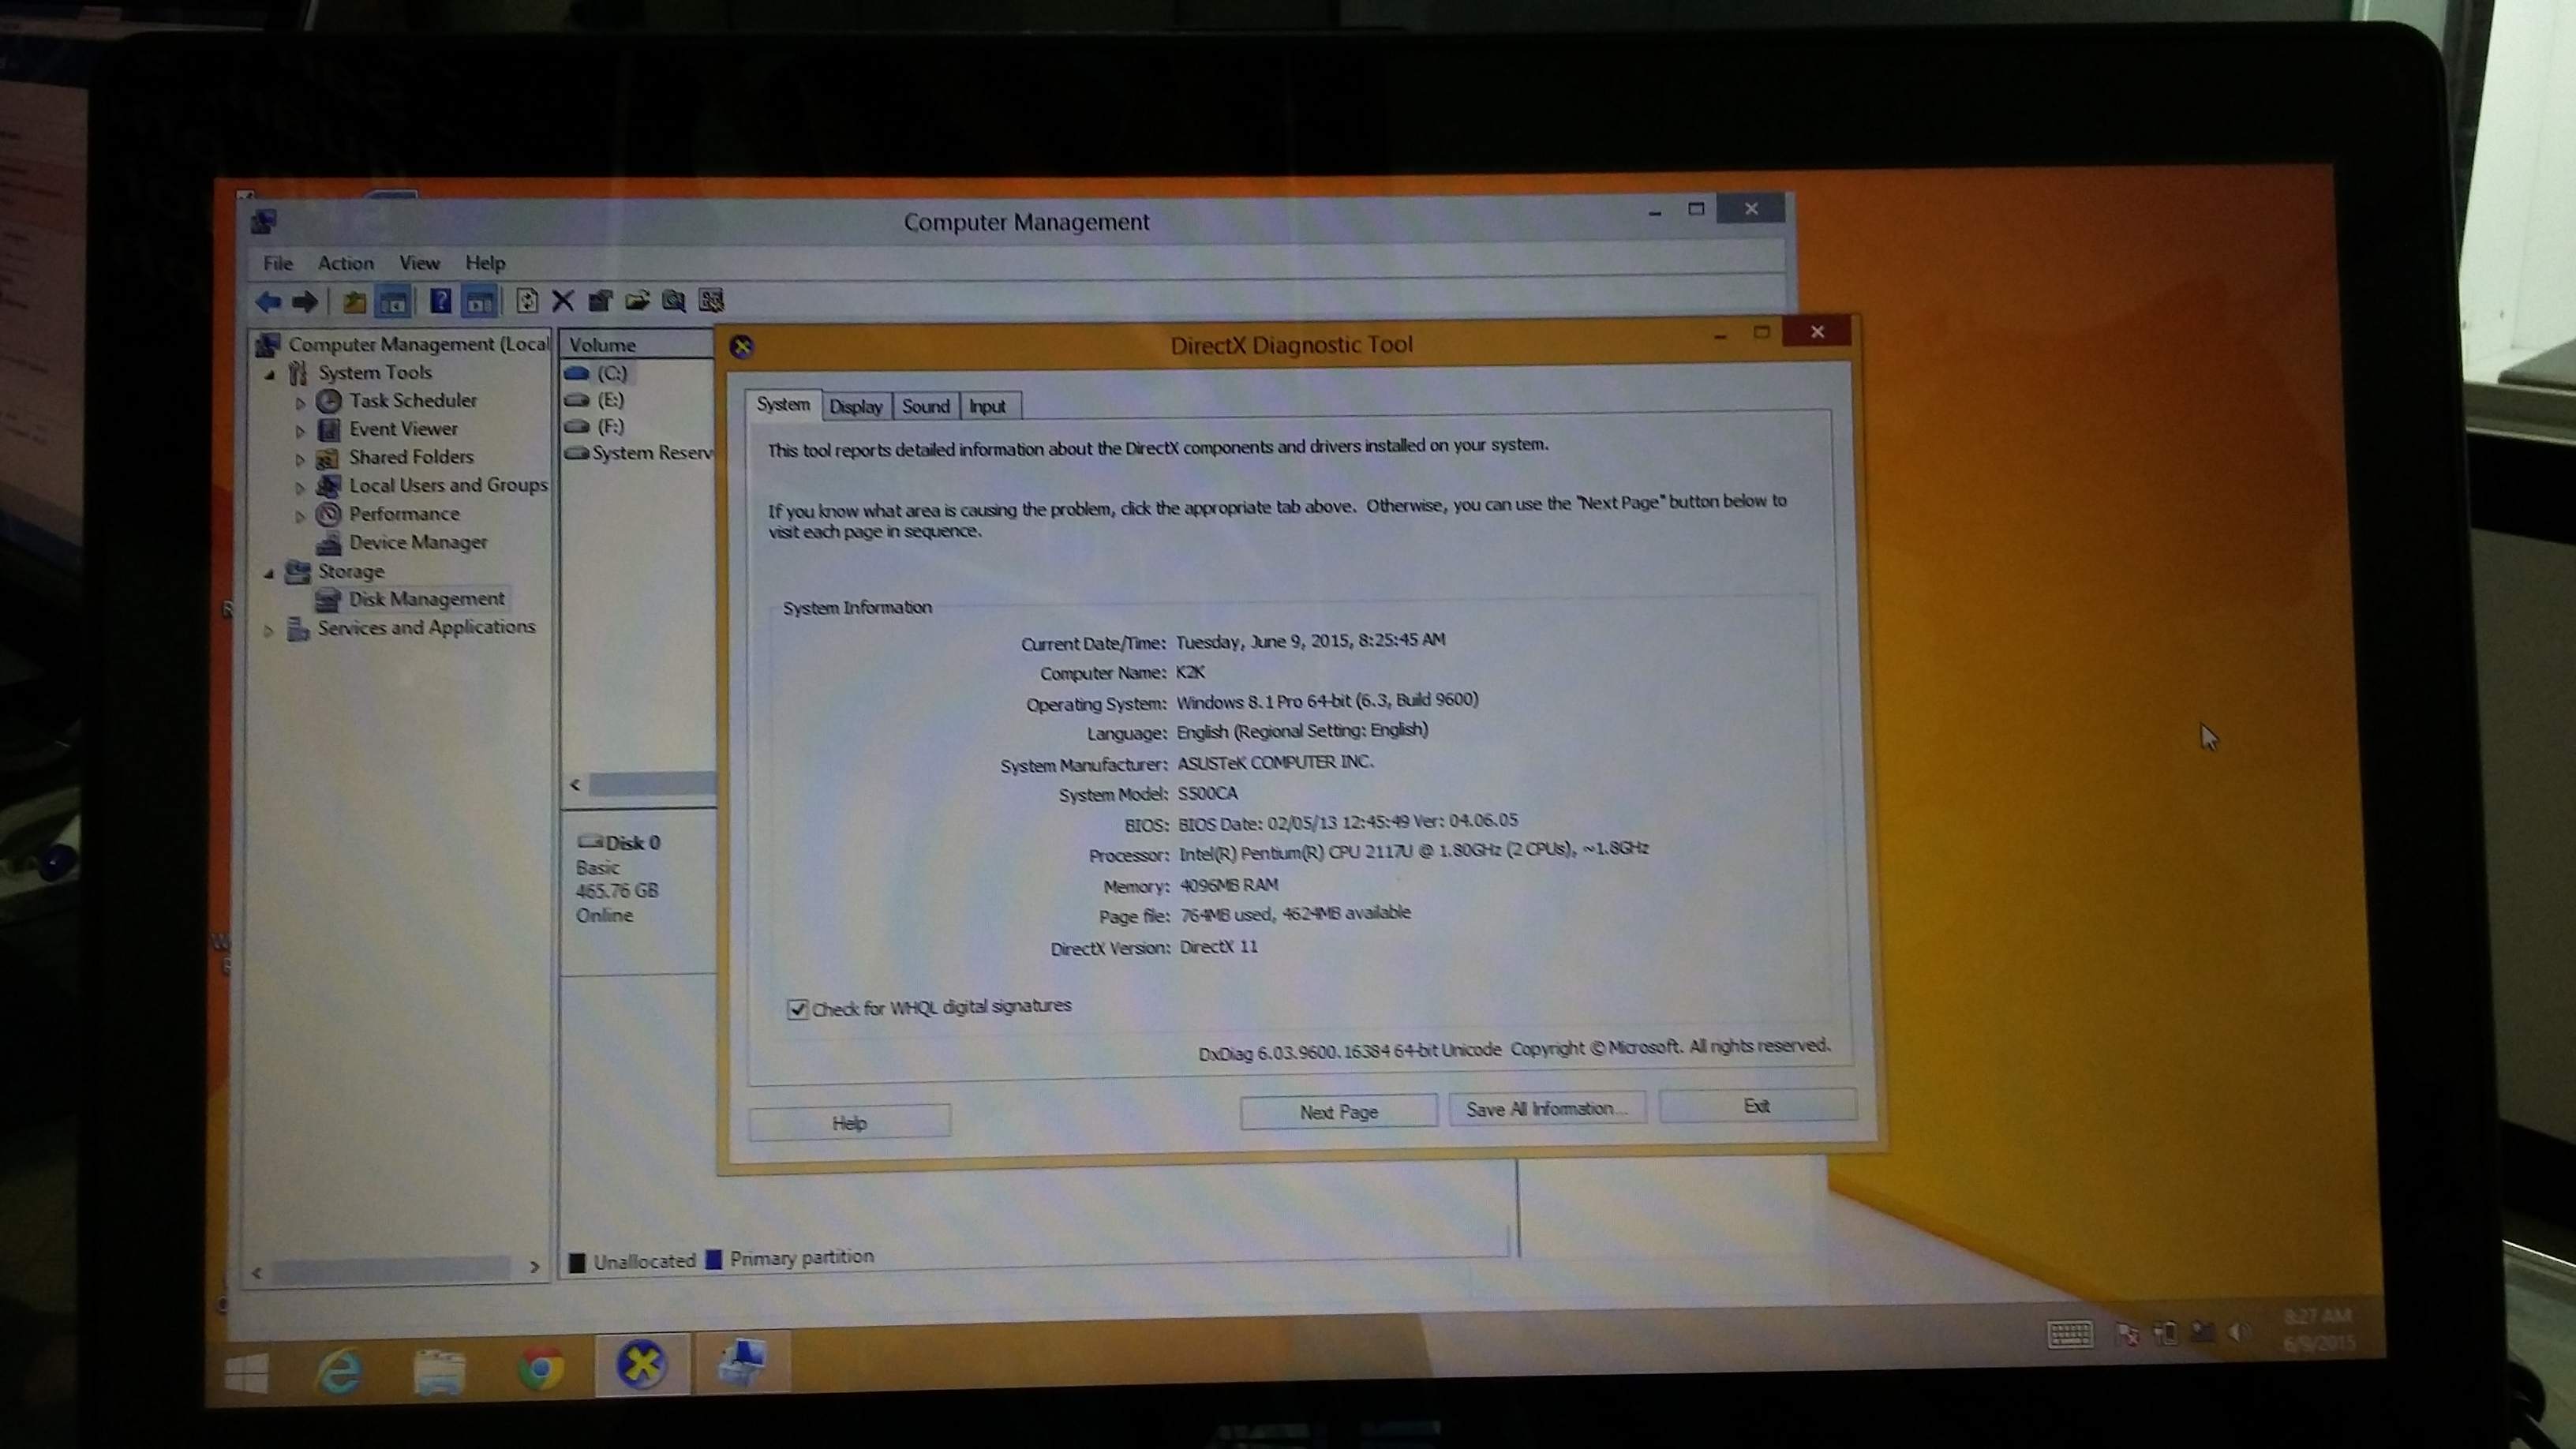Click the blue Back arrow toolbar icon
Image resolution: width=2576 pixels, height=1449 pixels.
pyautogui.click(x=268, y=301)
